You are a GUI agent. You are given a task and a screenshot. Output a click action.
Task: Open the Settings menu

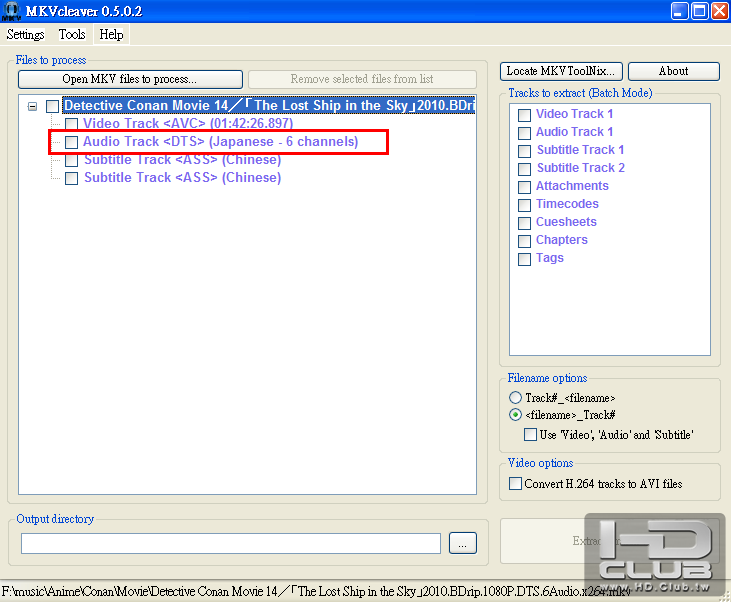click(25, 35)
